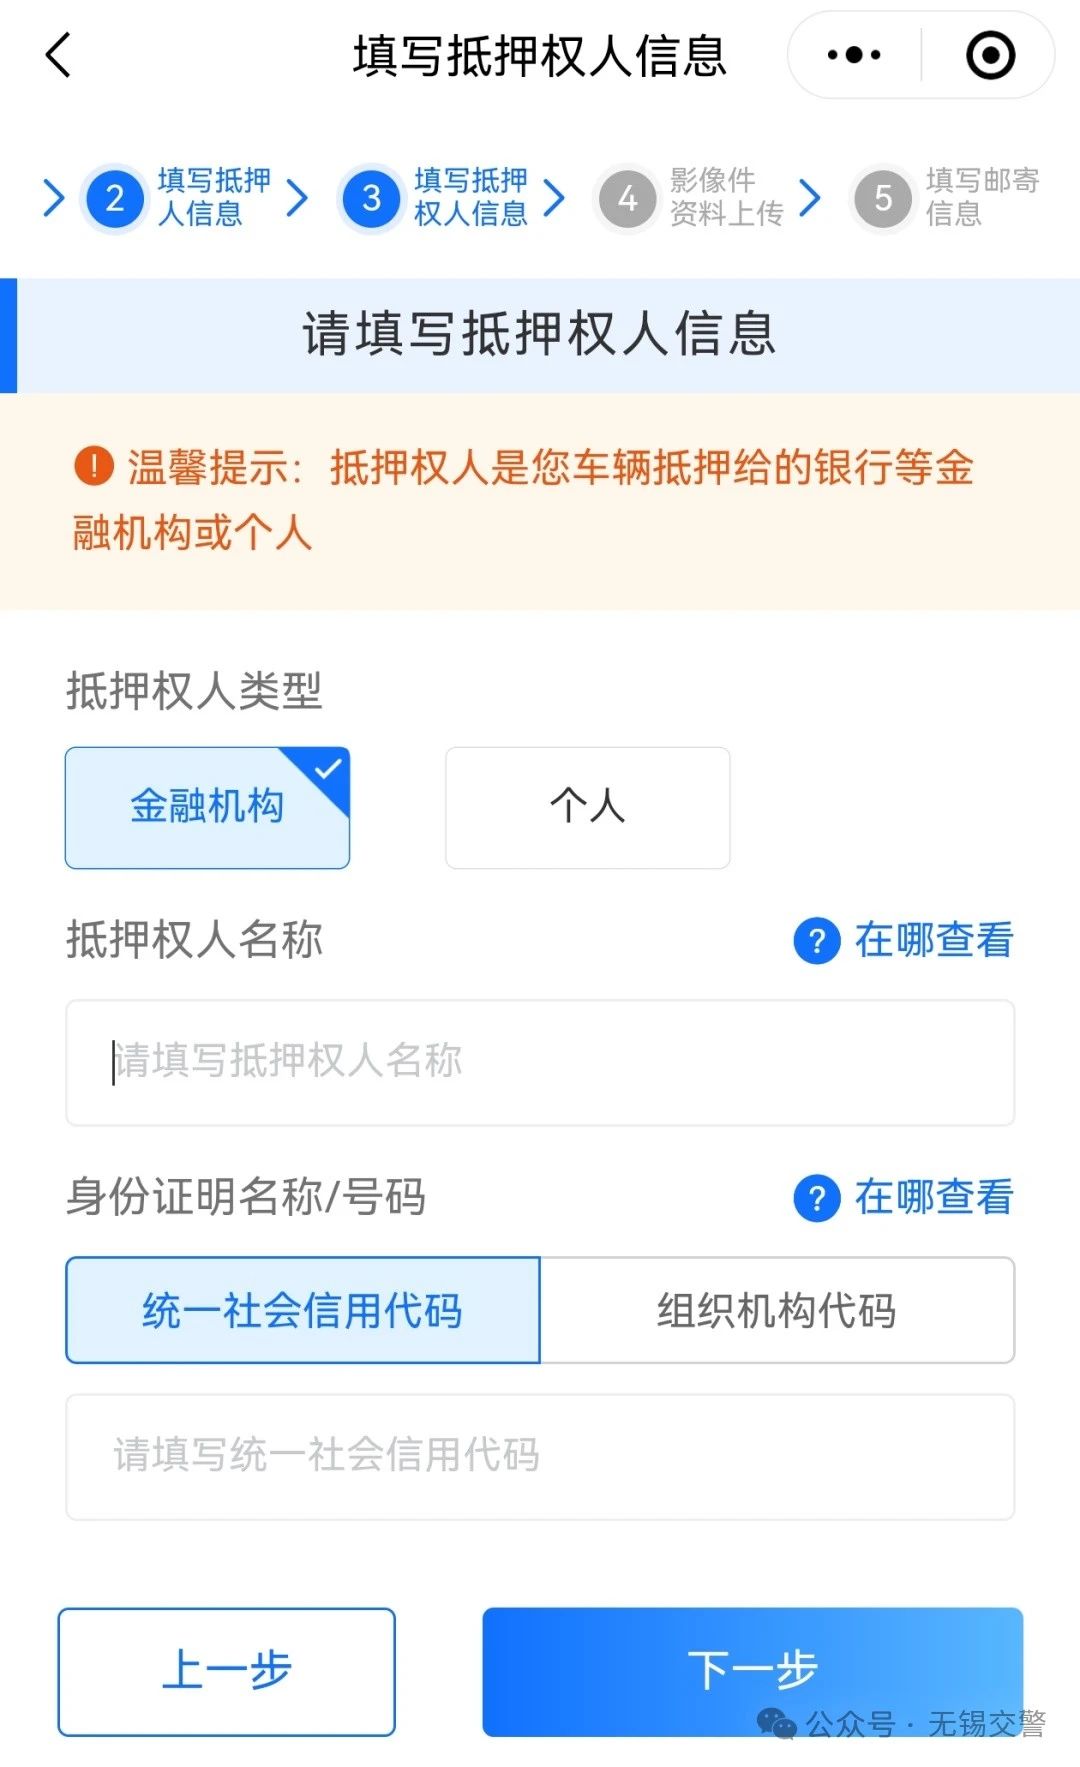Switch to 统一社会信用代码 option
Screen dimensions: 1080x1767
(x=302, y=1310)
